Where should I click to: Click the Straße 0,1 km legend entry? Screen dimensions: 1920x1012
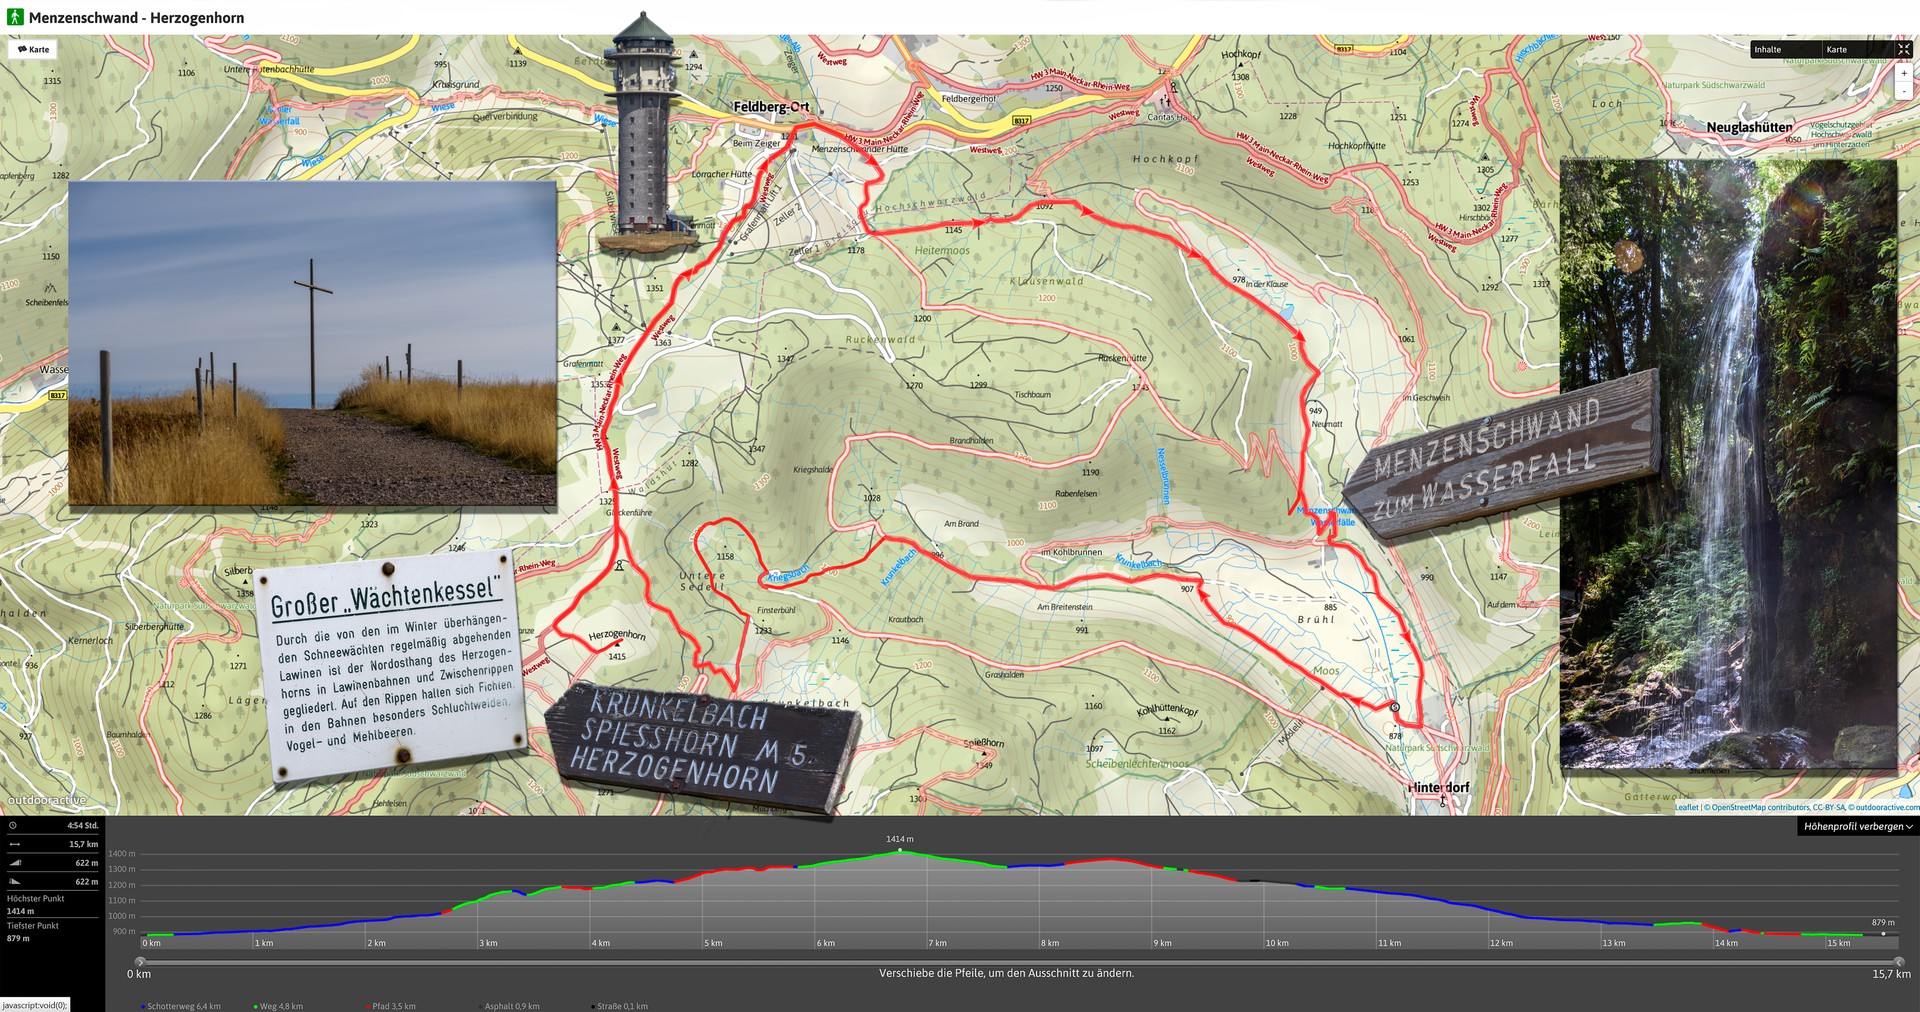pyautogui.click(x=620, y=1006)
